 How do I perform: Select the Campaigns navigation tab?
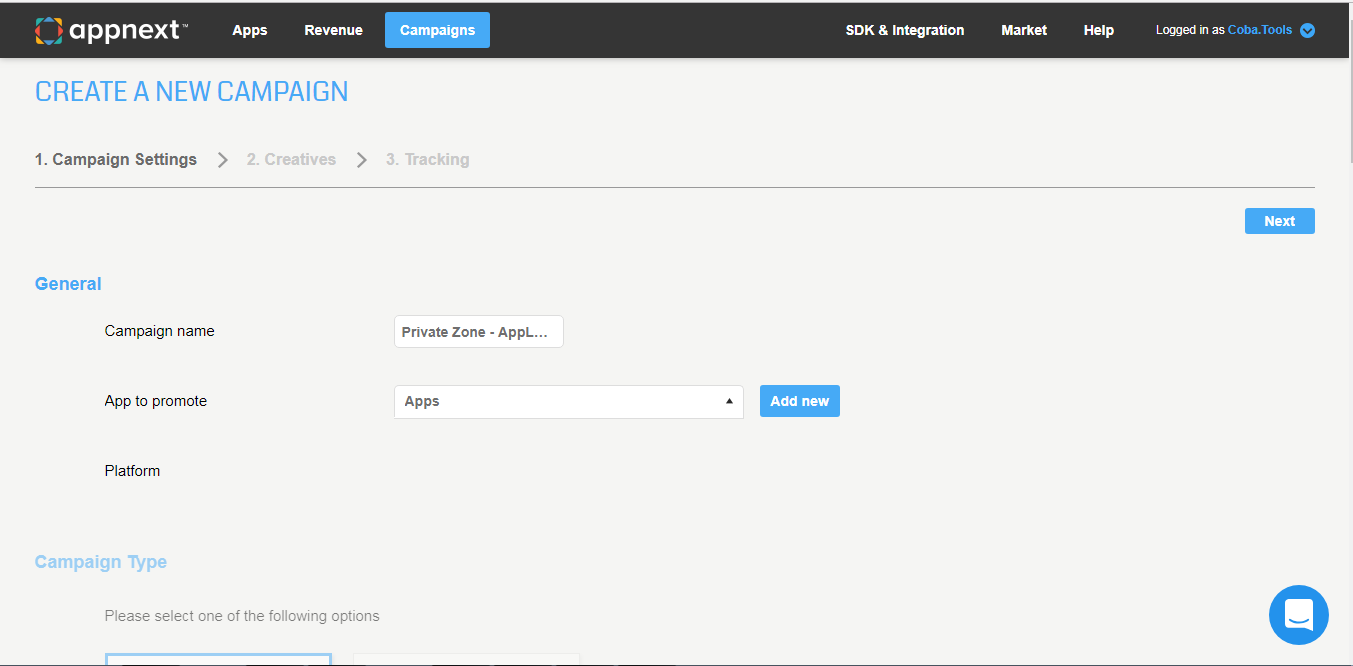point(437,30)
